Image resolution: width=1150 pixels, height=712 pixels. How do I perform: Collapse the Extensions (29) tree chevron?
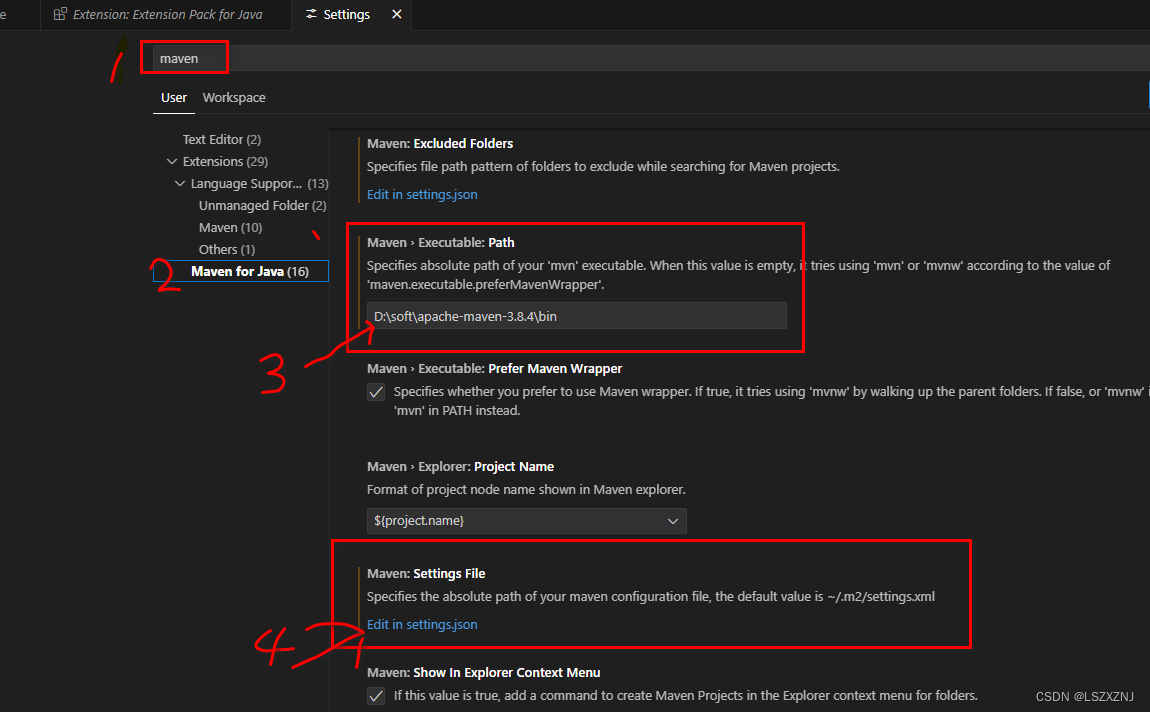point(172,161)
